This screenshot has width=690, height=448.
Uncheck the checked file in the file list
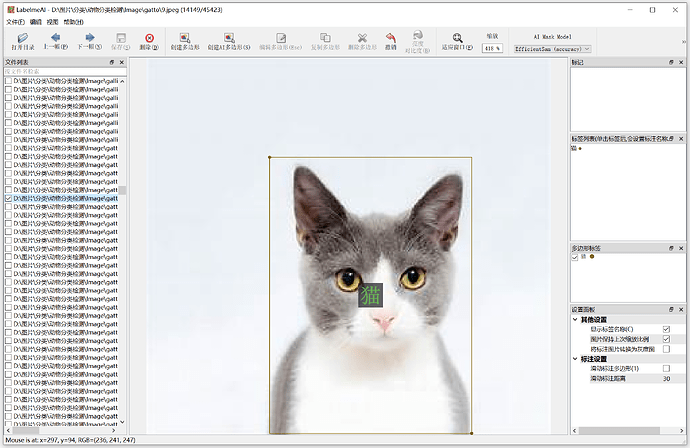click(8, 198)
